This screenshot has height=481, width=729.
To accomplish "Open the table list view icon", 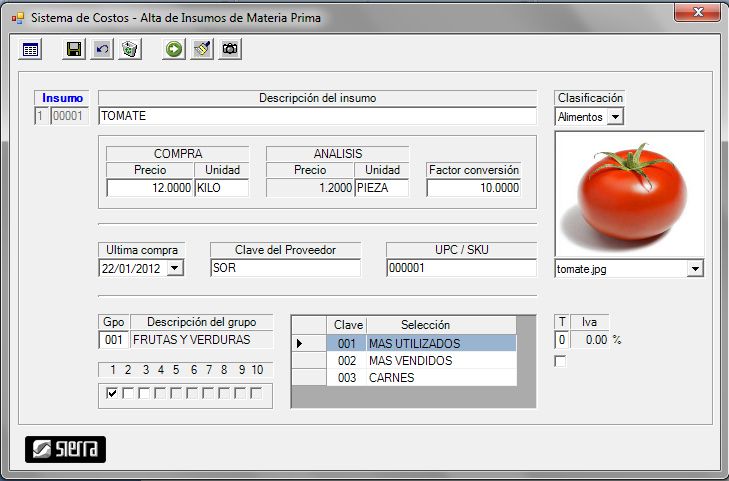I will pyautogui.click(x=31, y=49).
